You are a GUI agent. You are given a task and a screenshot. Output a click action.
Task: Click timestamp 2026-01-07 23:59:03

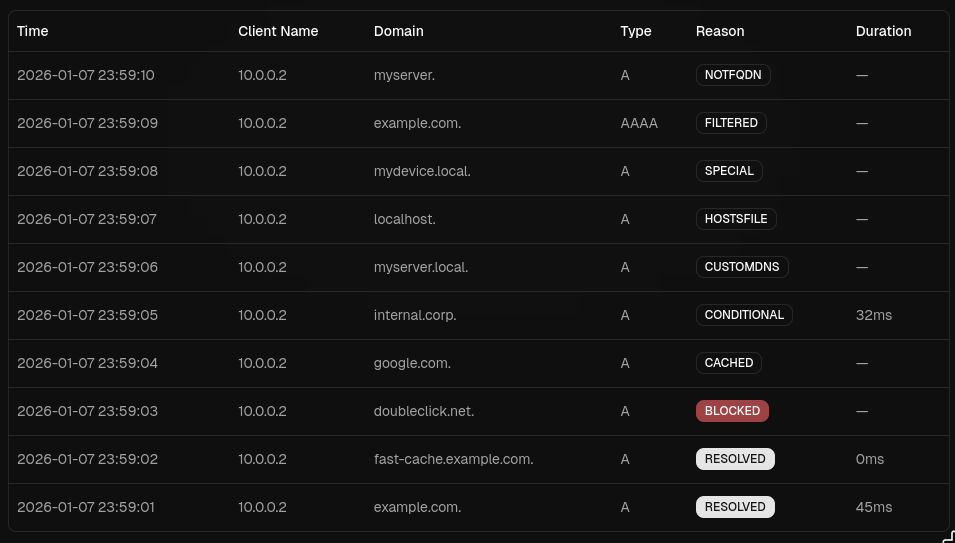point(87,411)
